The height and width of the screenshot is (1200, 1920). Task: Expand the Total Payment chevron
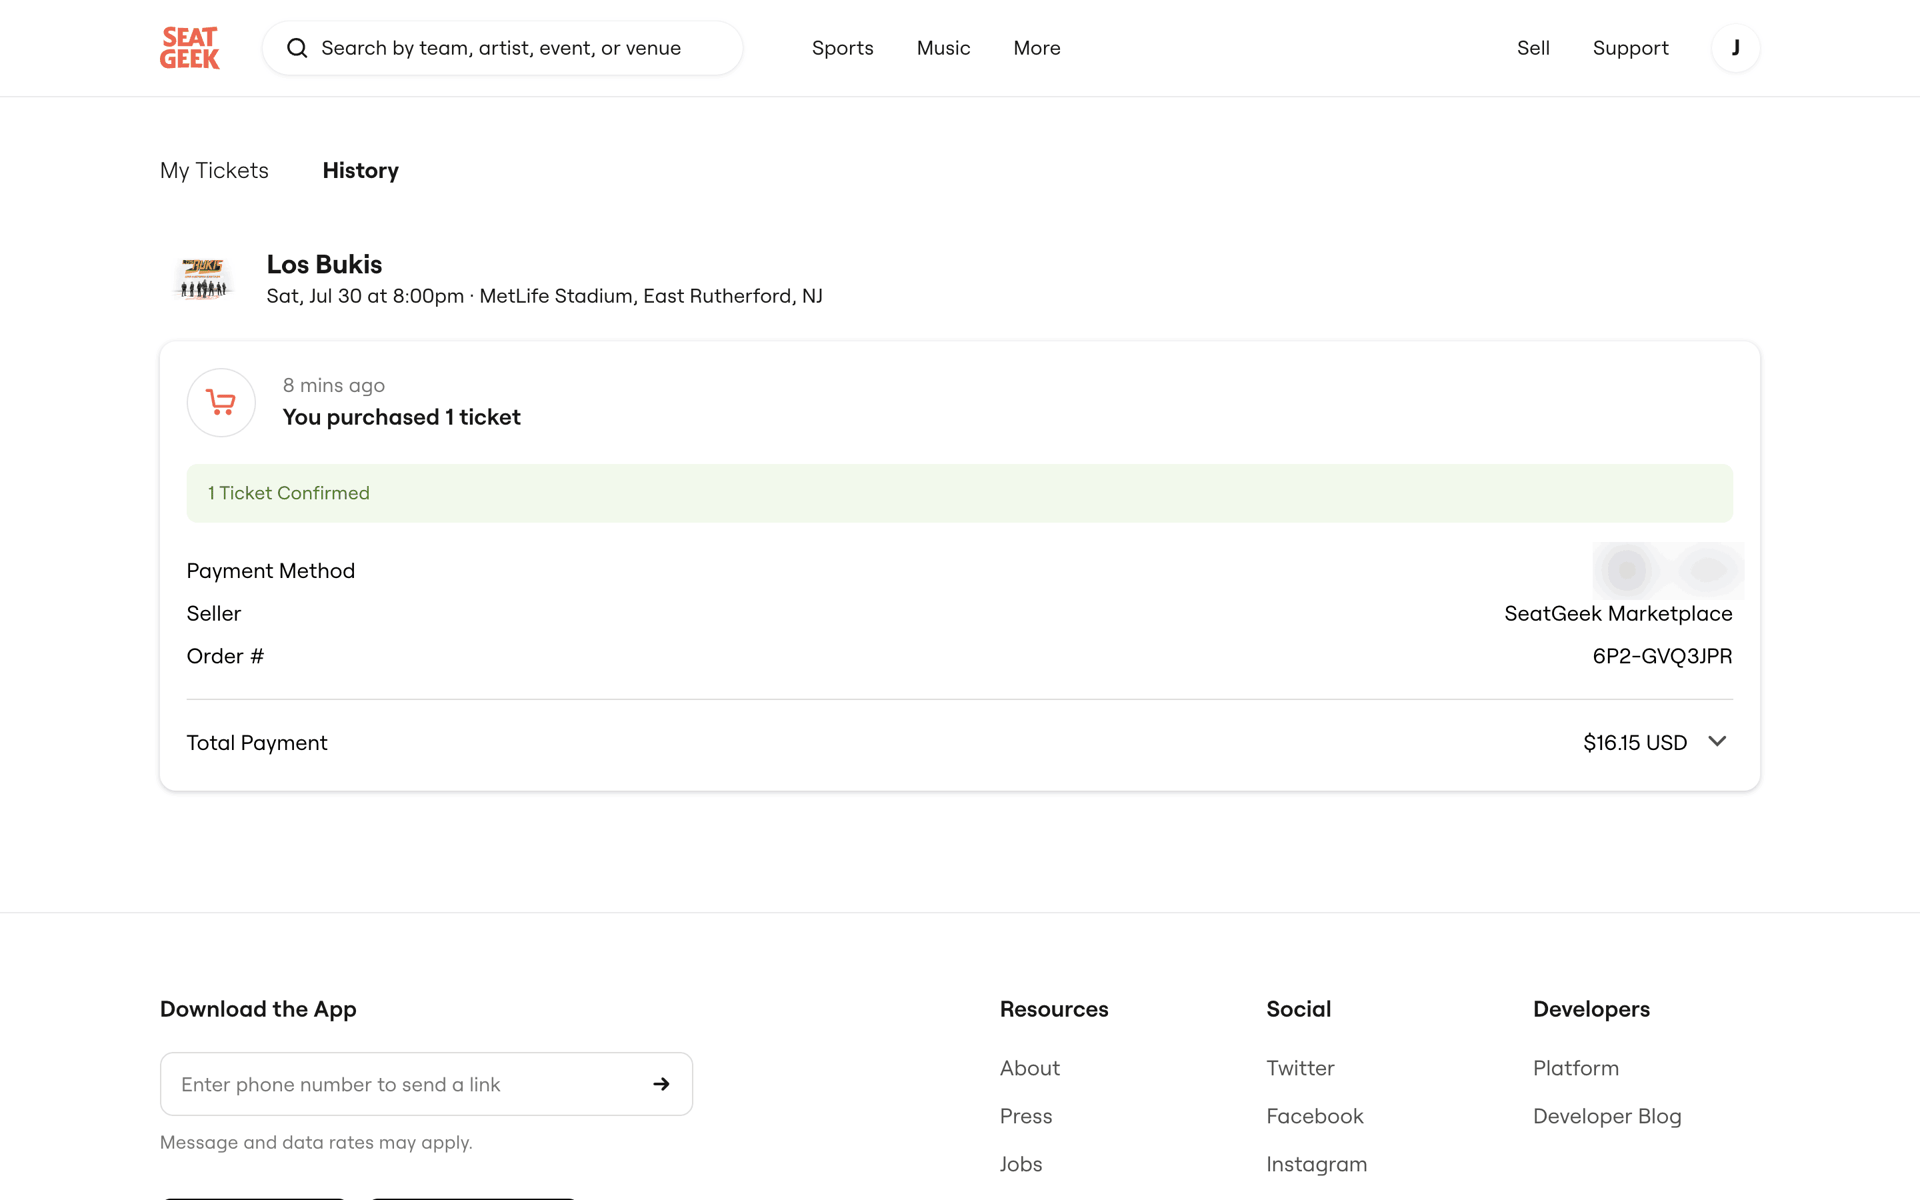tap(1717, 741)
